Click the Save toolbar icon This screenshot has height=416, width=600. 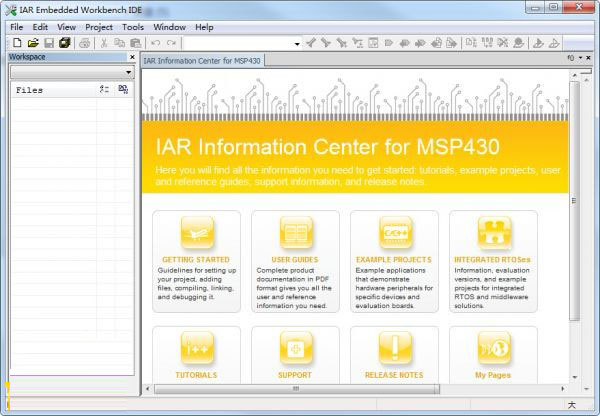tap(49, 43)
